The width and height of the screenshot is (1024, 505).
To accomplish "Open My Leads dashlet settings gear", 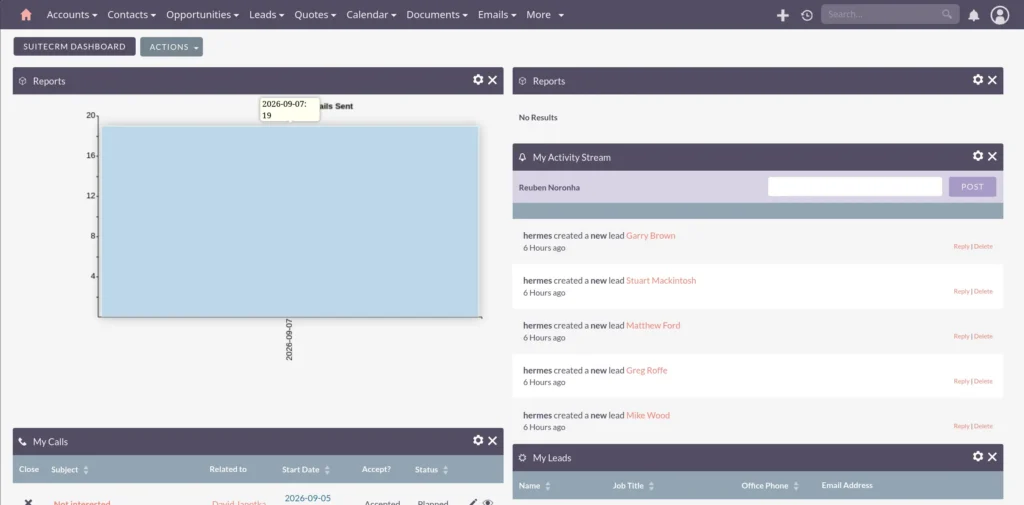I will click(978, 457).
